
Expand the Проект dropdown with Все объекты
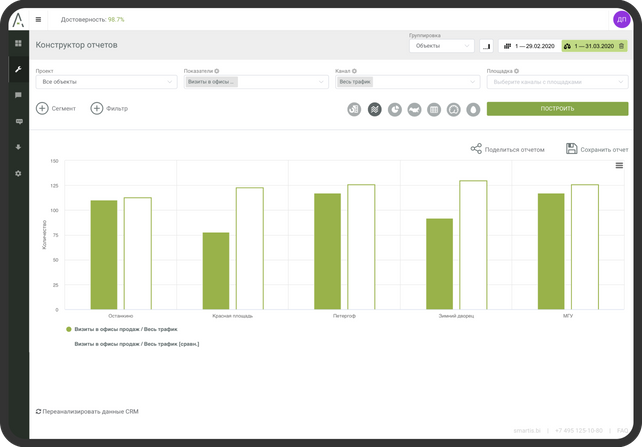105,82
